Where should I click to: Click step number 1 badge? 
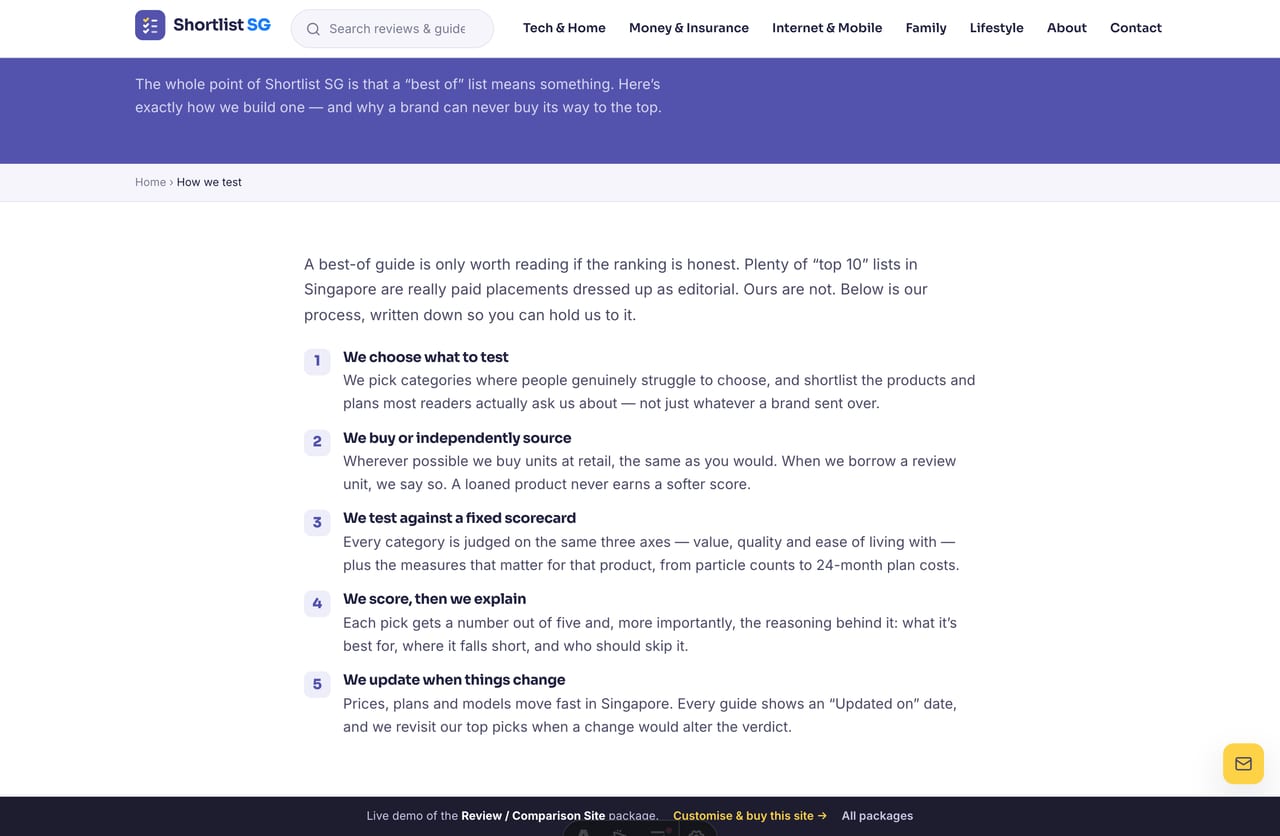[x=317, y=361]
